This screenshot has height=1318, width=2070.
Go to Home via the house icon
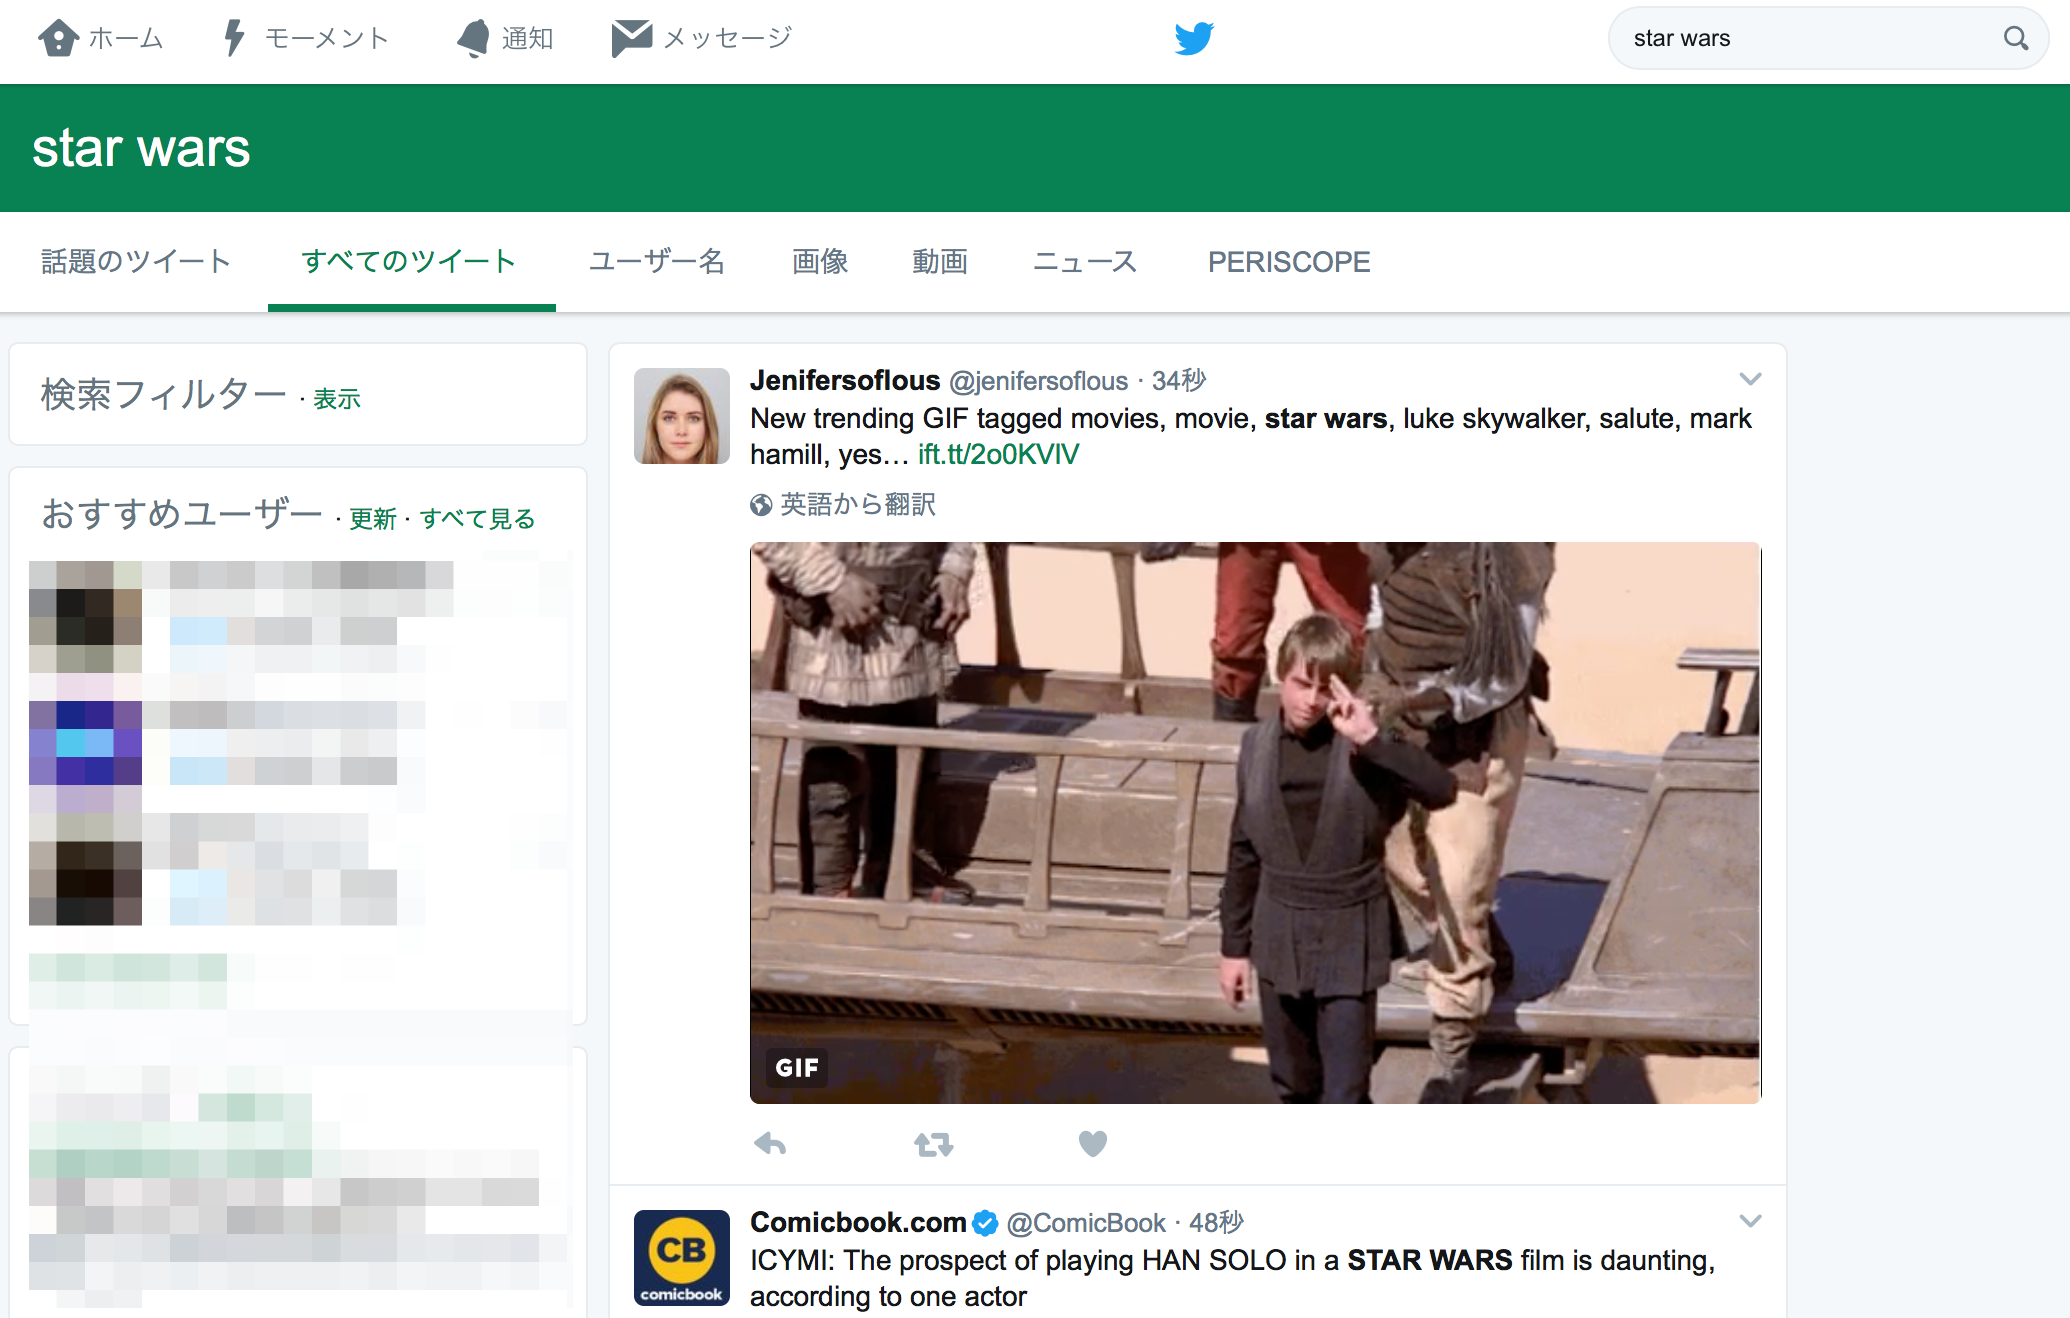58,38
